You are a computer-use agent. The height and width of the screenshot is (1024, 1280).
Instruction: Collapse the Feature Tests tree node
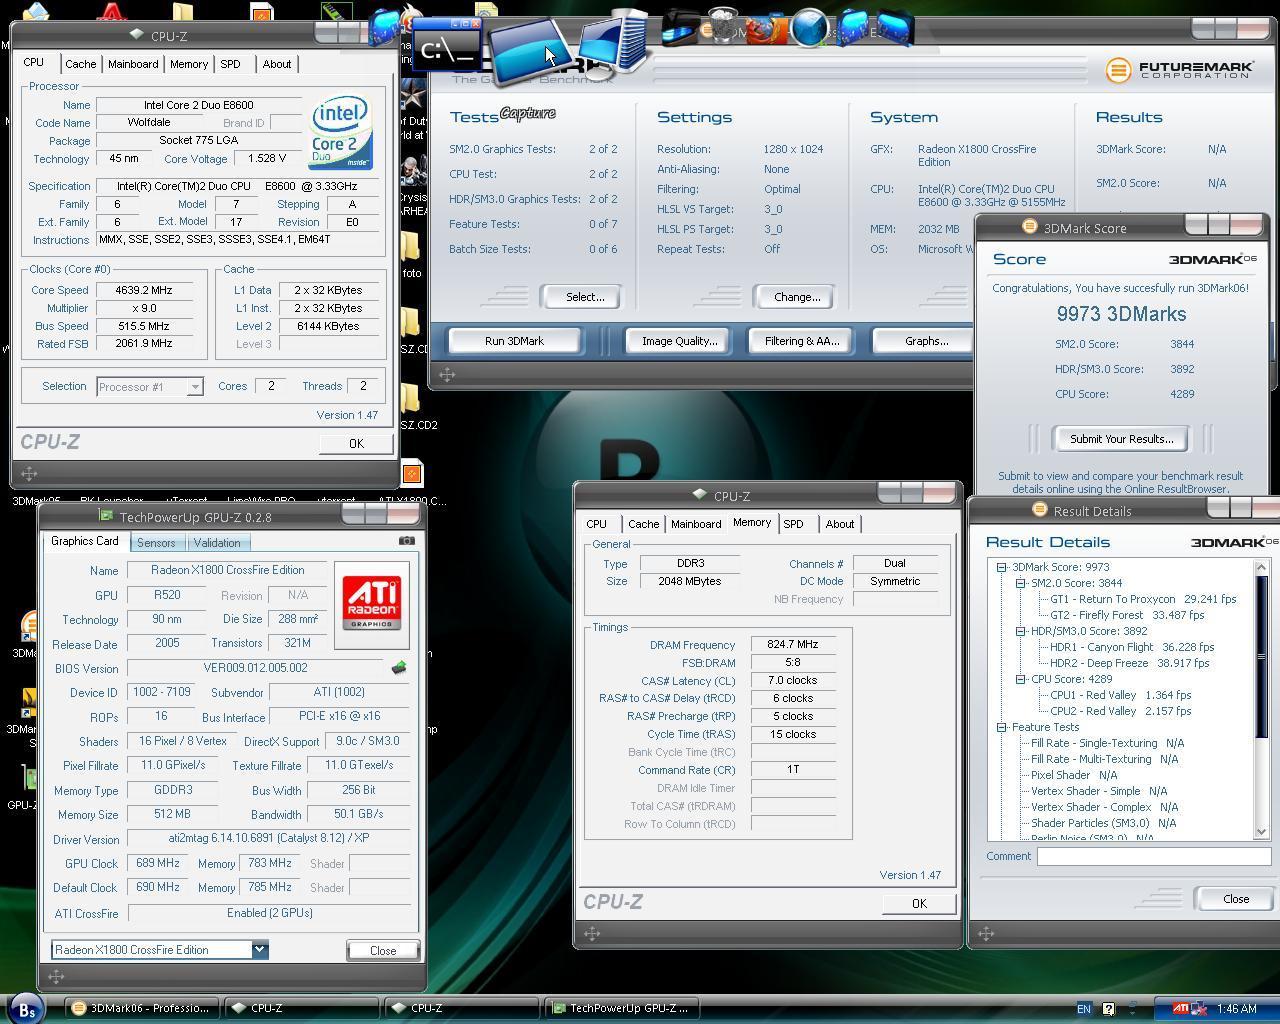pos(1001,727)
